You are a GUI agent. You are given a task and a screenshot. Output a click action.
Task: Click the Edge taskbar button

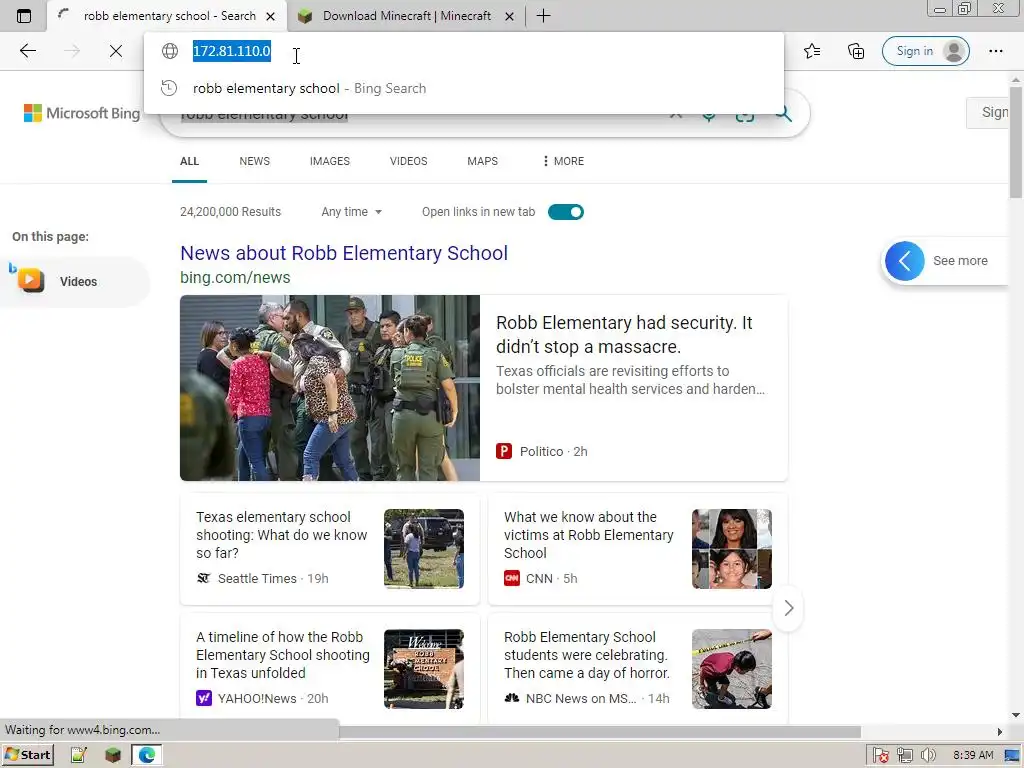147,755
